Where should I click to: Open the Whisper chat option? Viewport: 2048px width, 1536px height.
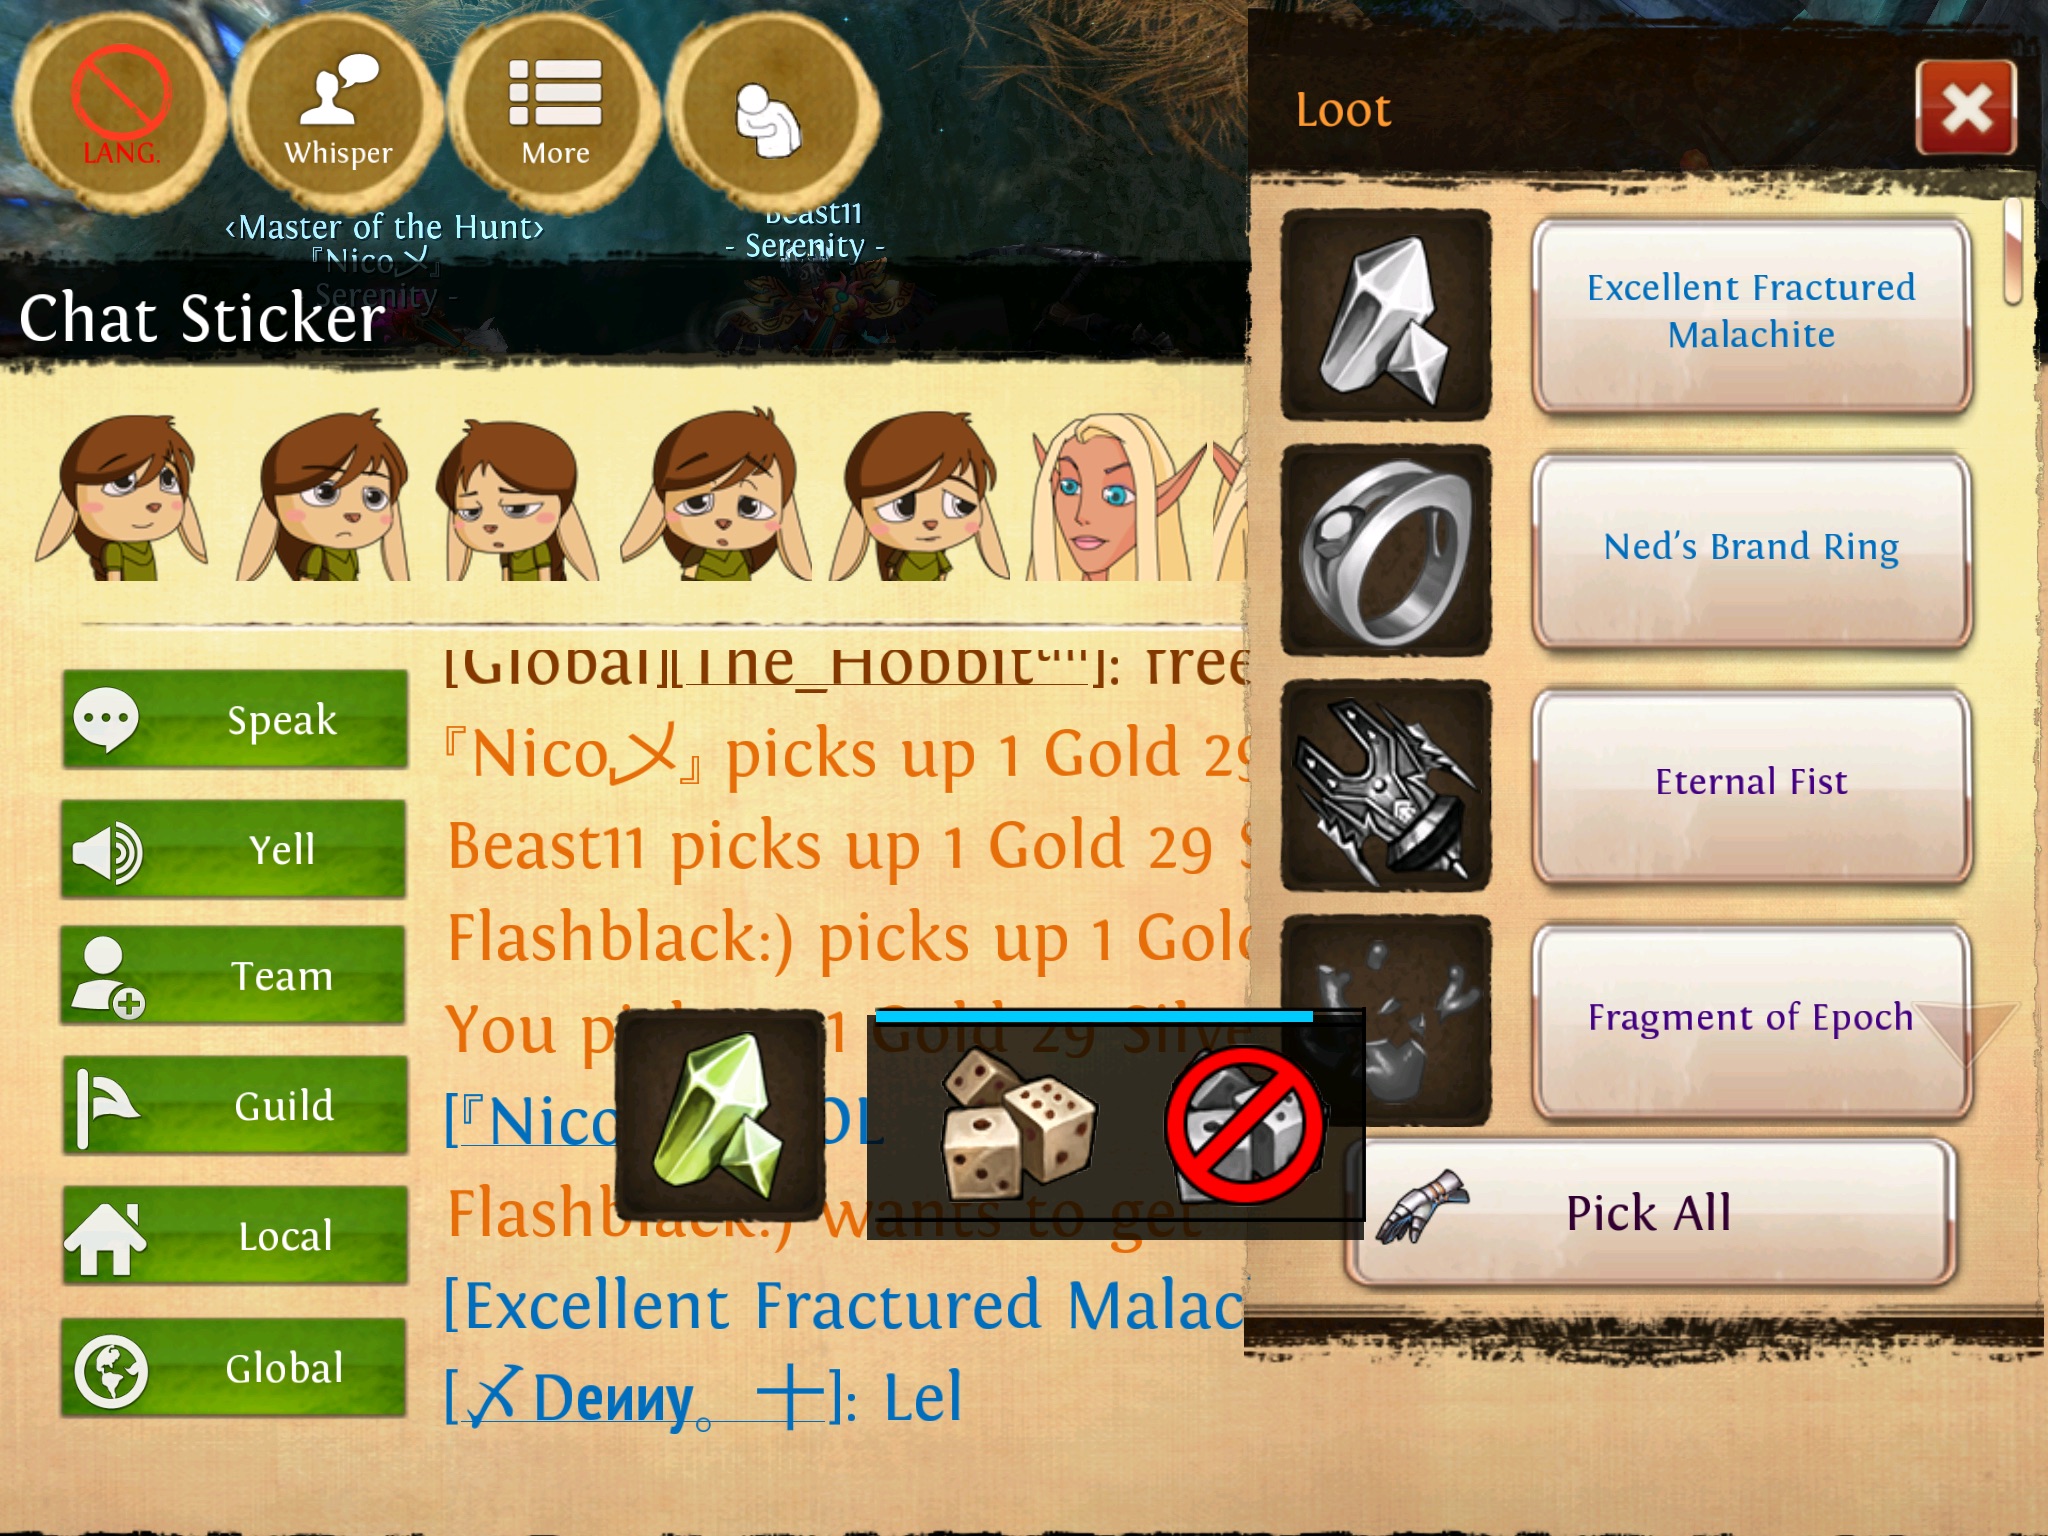(x=338, y=112)
